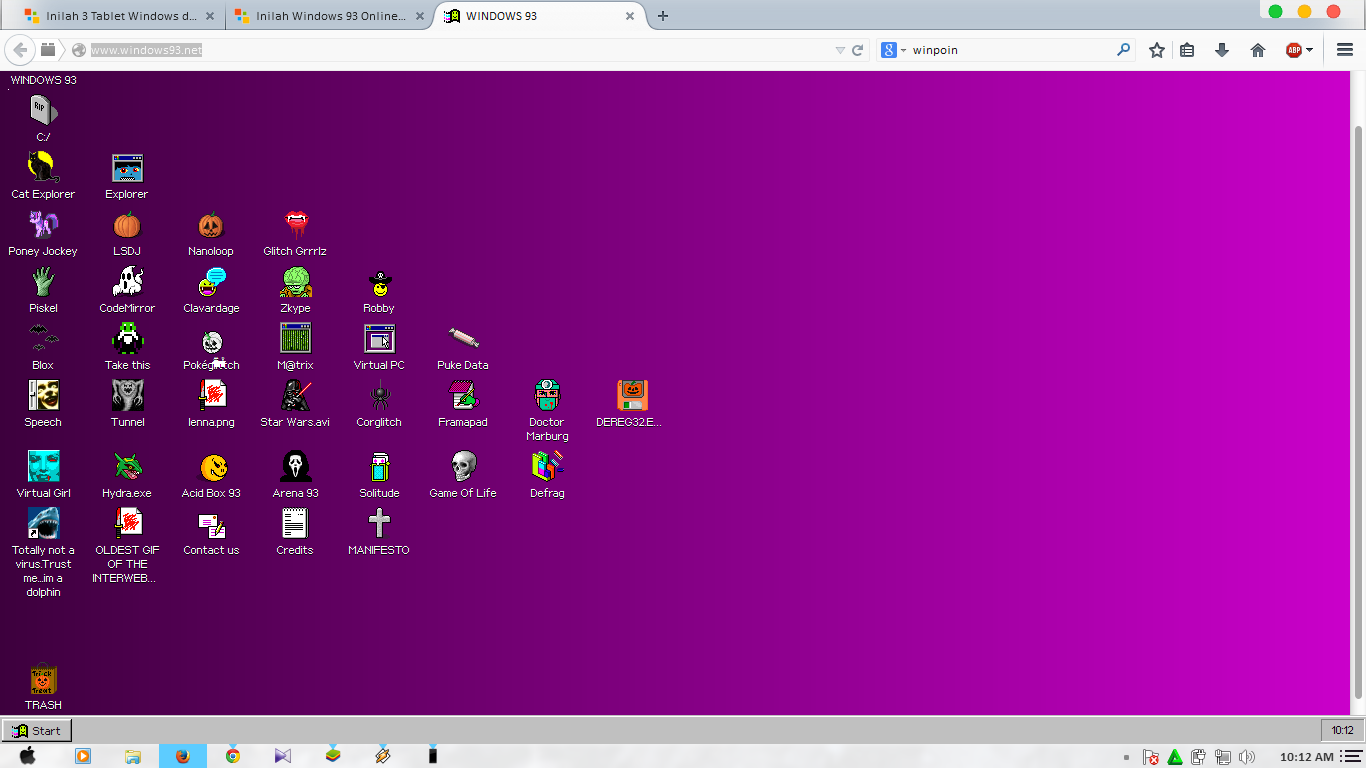1366x768 pixels.
Task: Open the M@trix icon
Action: [x=295, y=338]
